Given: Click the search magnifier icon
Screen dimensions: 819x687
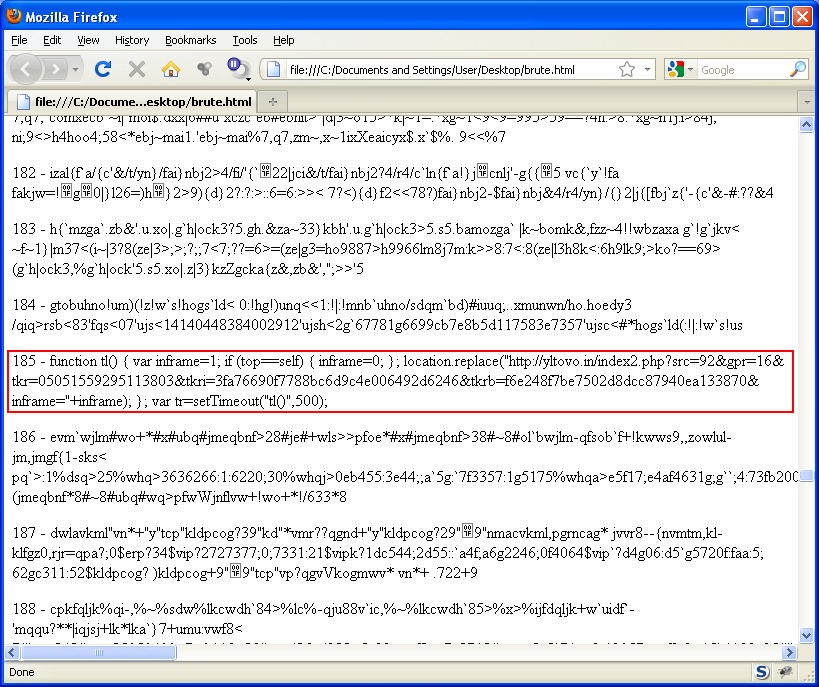Looking at the screenshot, I should pos(797,70).
